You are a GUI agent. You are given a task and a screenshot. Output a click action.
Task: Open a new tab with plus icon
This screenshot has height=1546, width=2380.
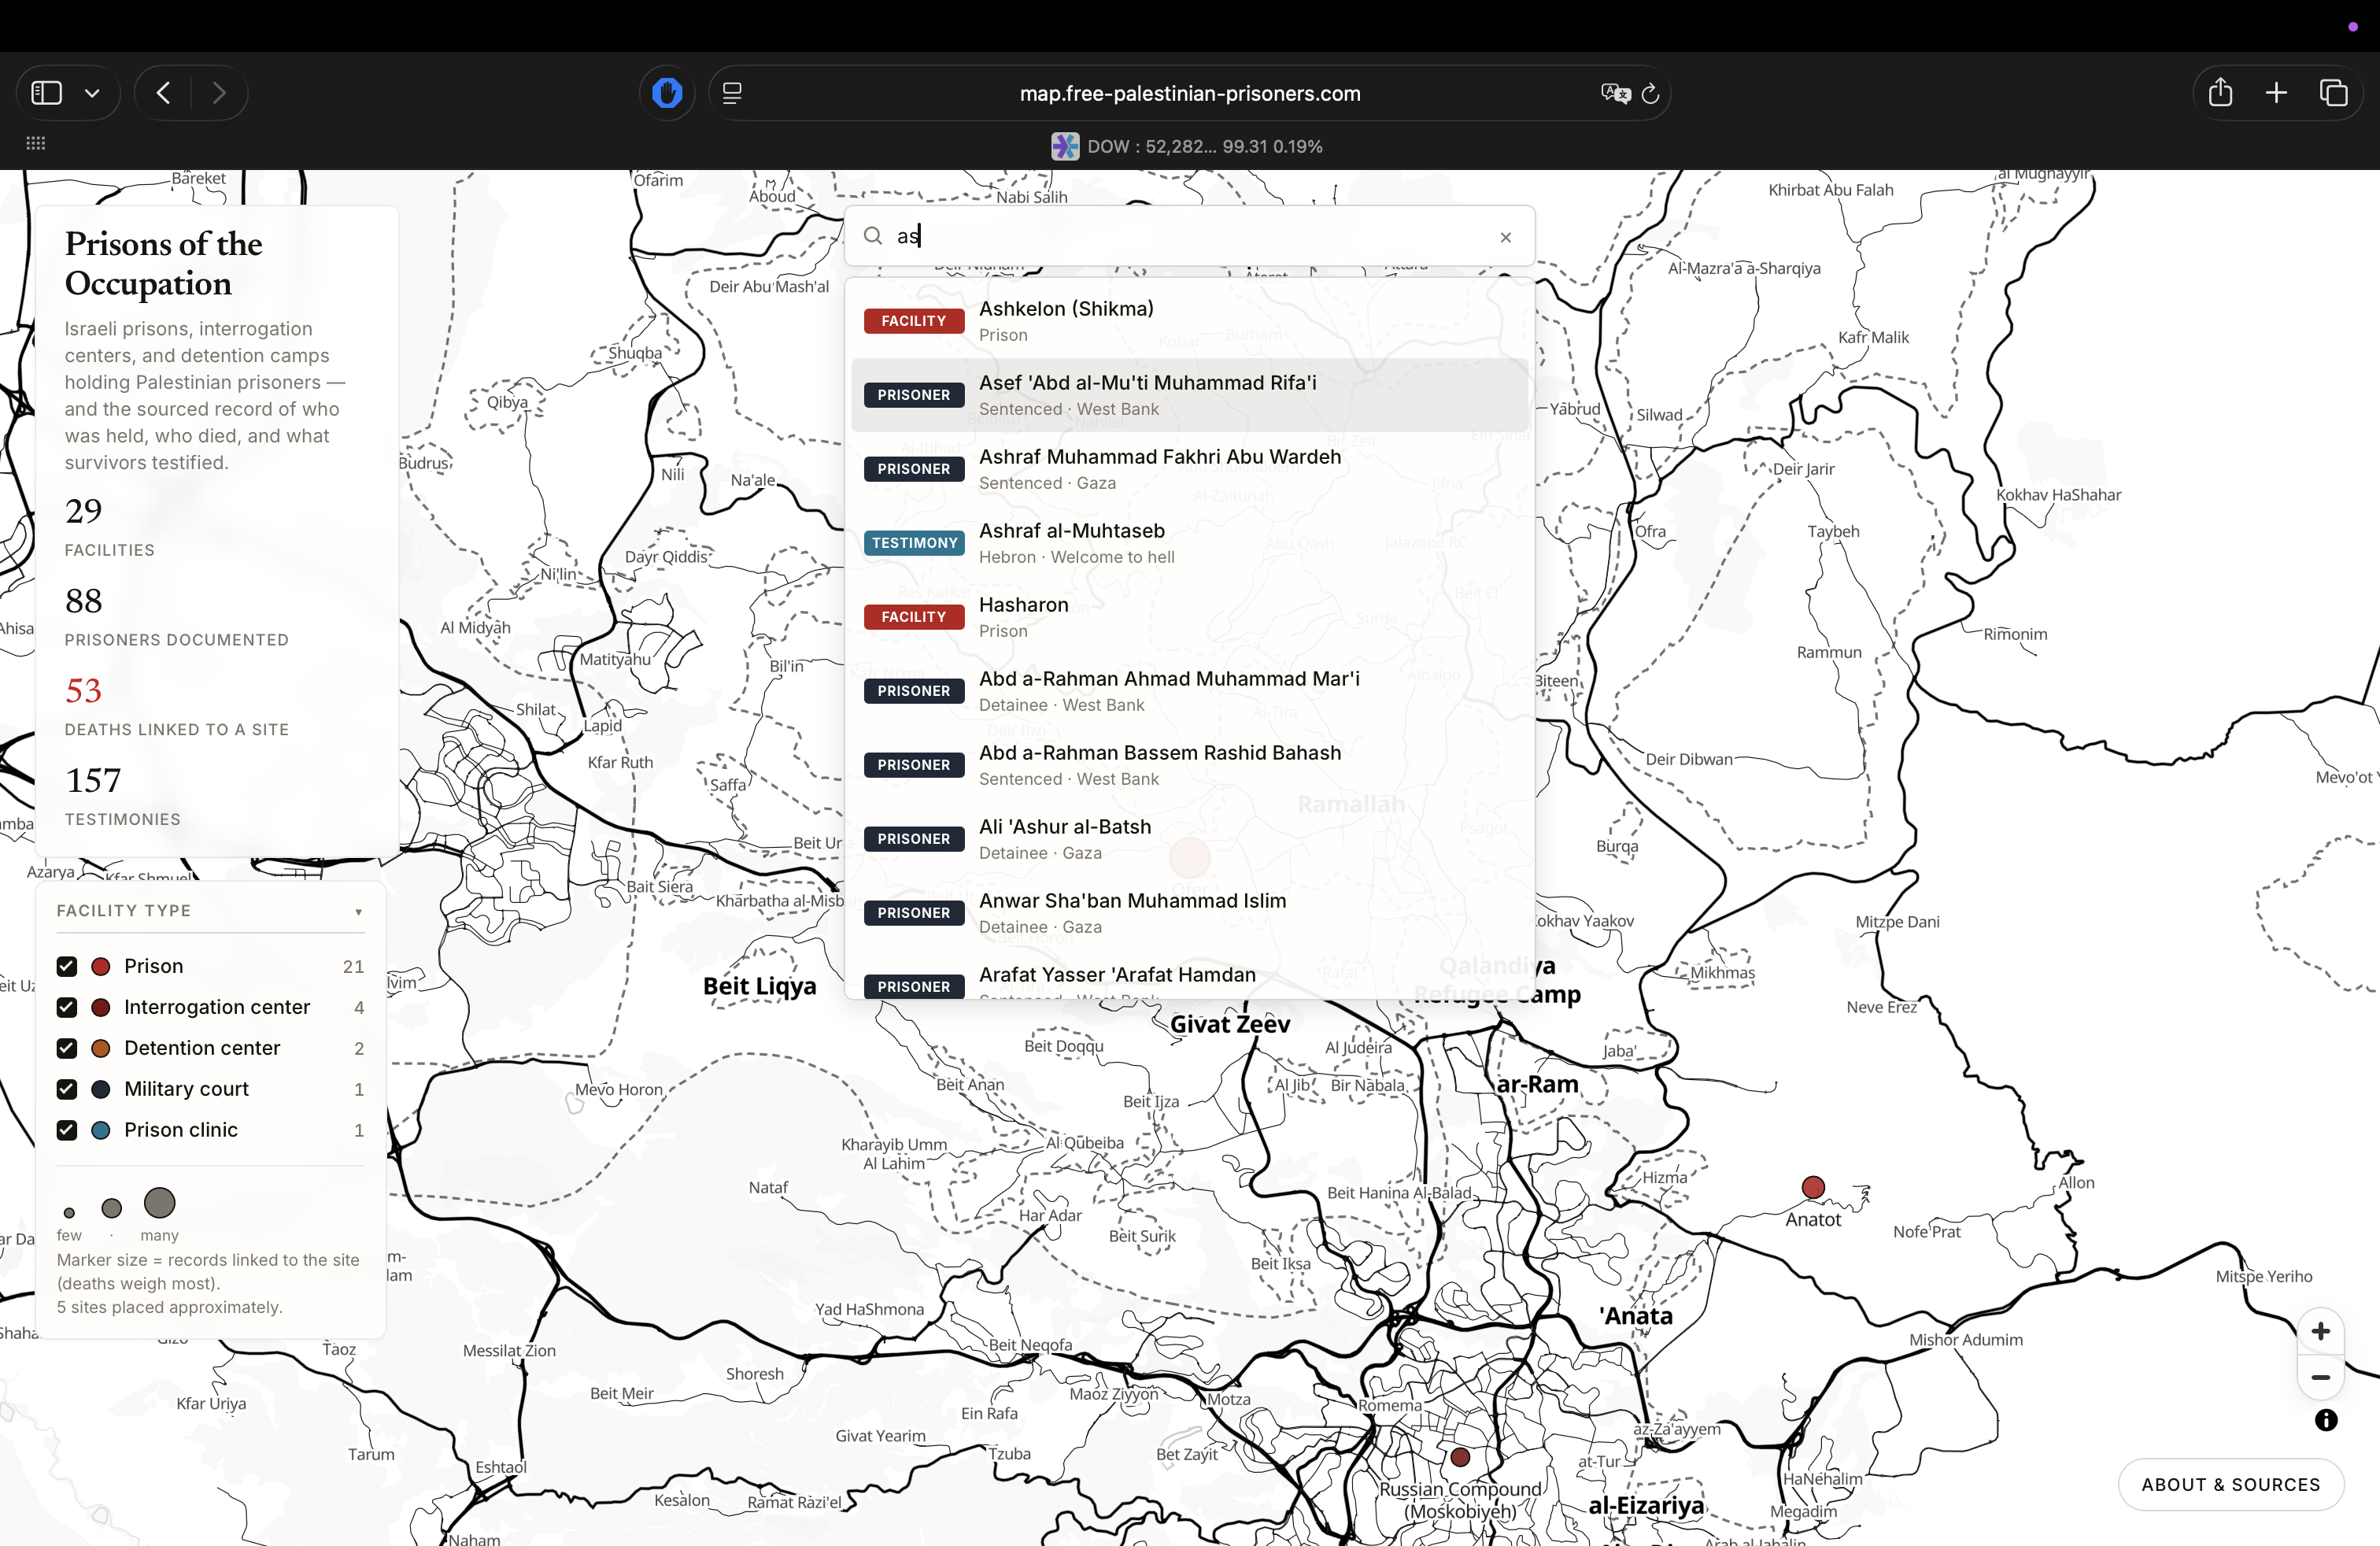point(2276,93)
